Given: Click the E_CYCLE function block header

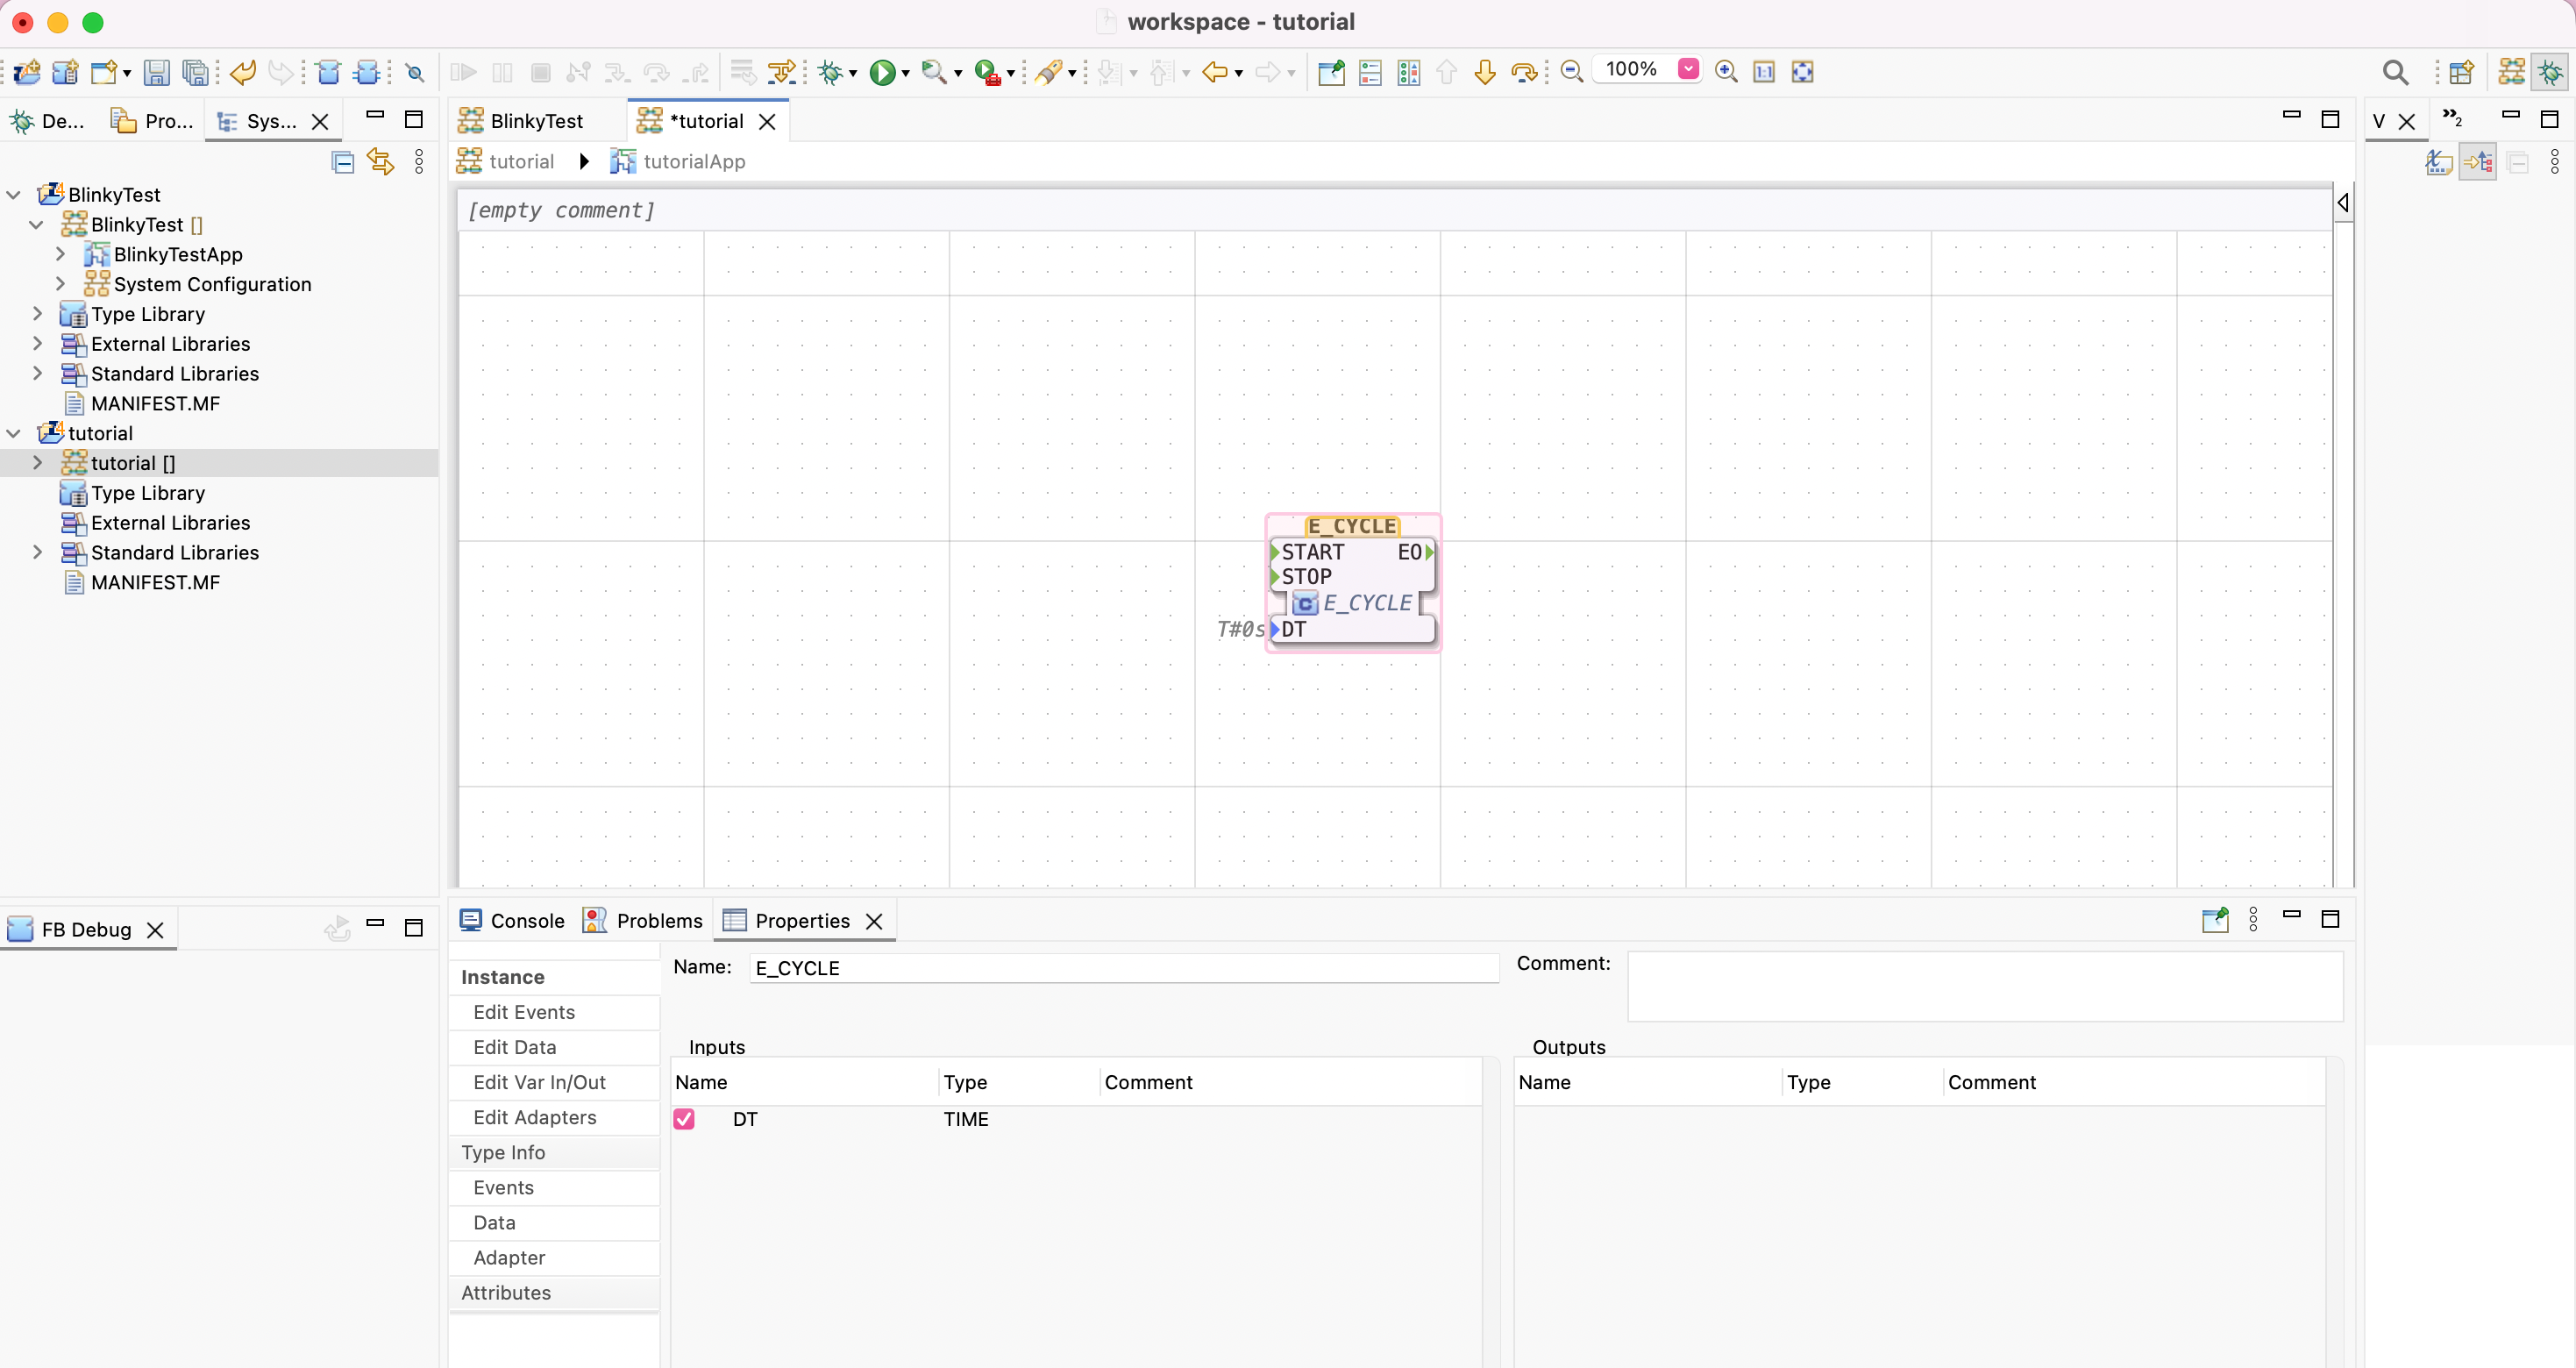Looking at the screenshot, I should pyautogui.click(x=1352, y=526).
